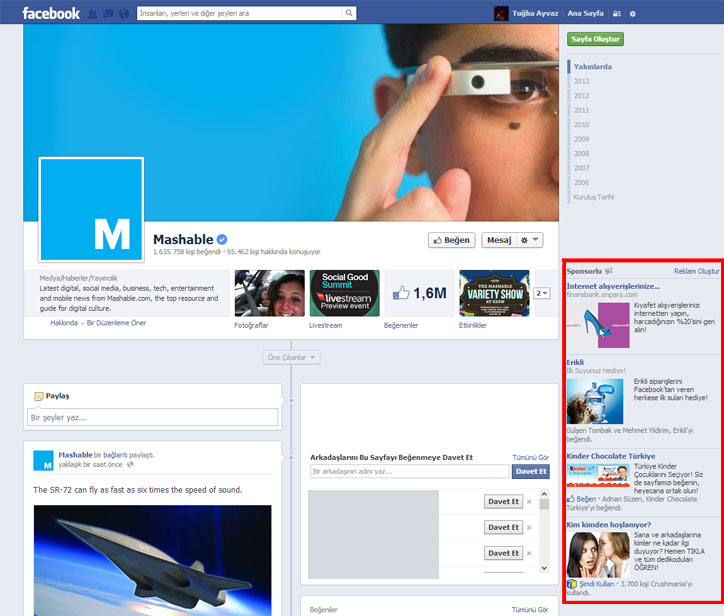Jump to 2012 in timeline navigation
The width and height of the screenshot is (724, 616).
pos(581,96)
